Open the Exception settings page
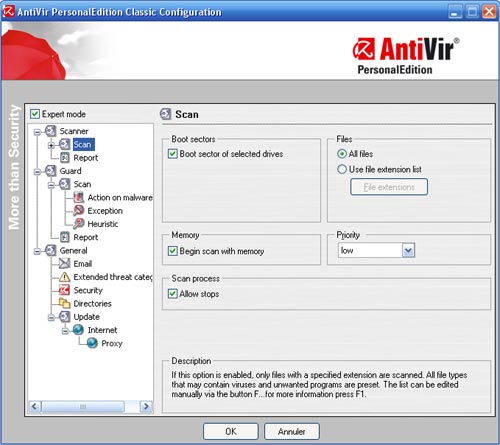Image resolution: width=500 pixels, height=445 pixels. 105,211
